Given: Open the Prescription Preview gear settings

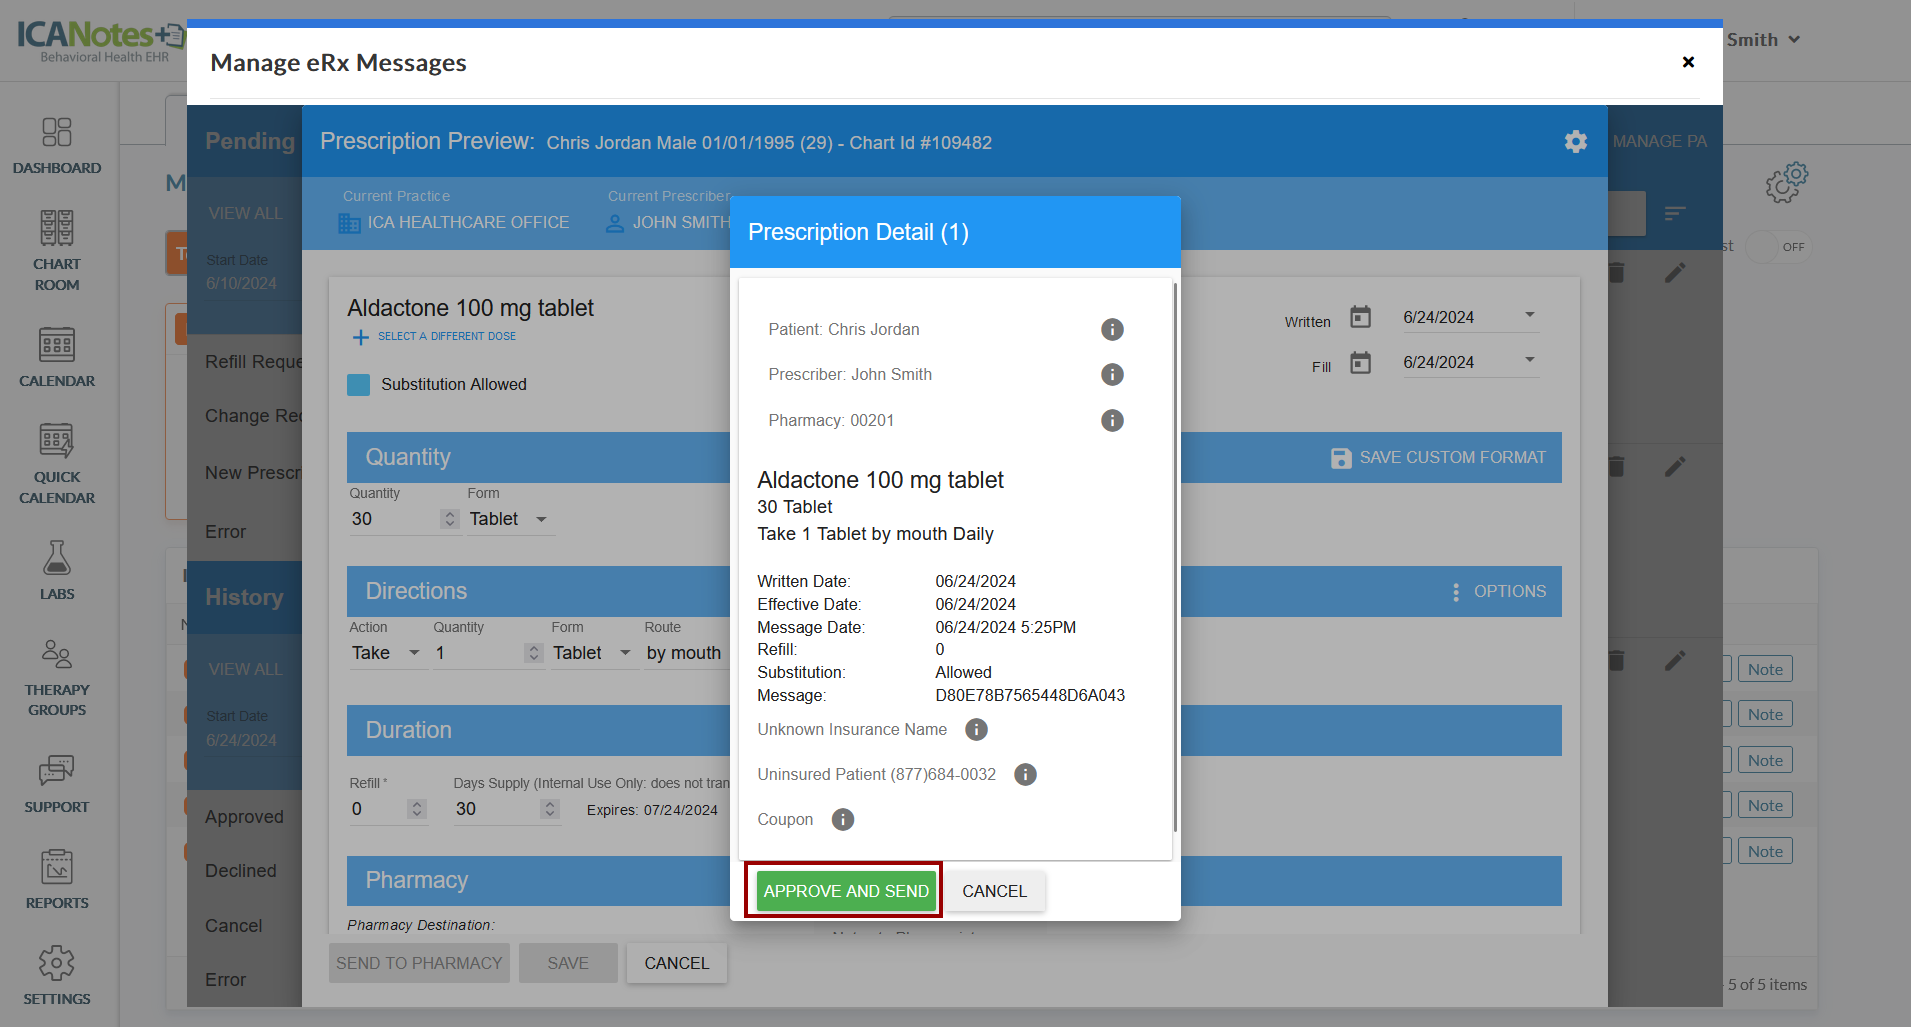Looking at the screenshot, I should coord(1576,142).
